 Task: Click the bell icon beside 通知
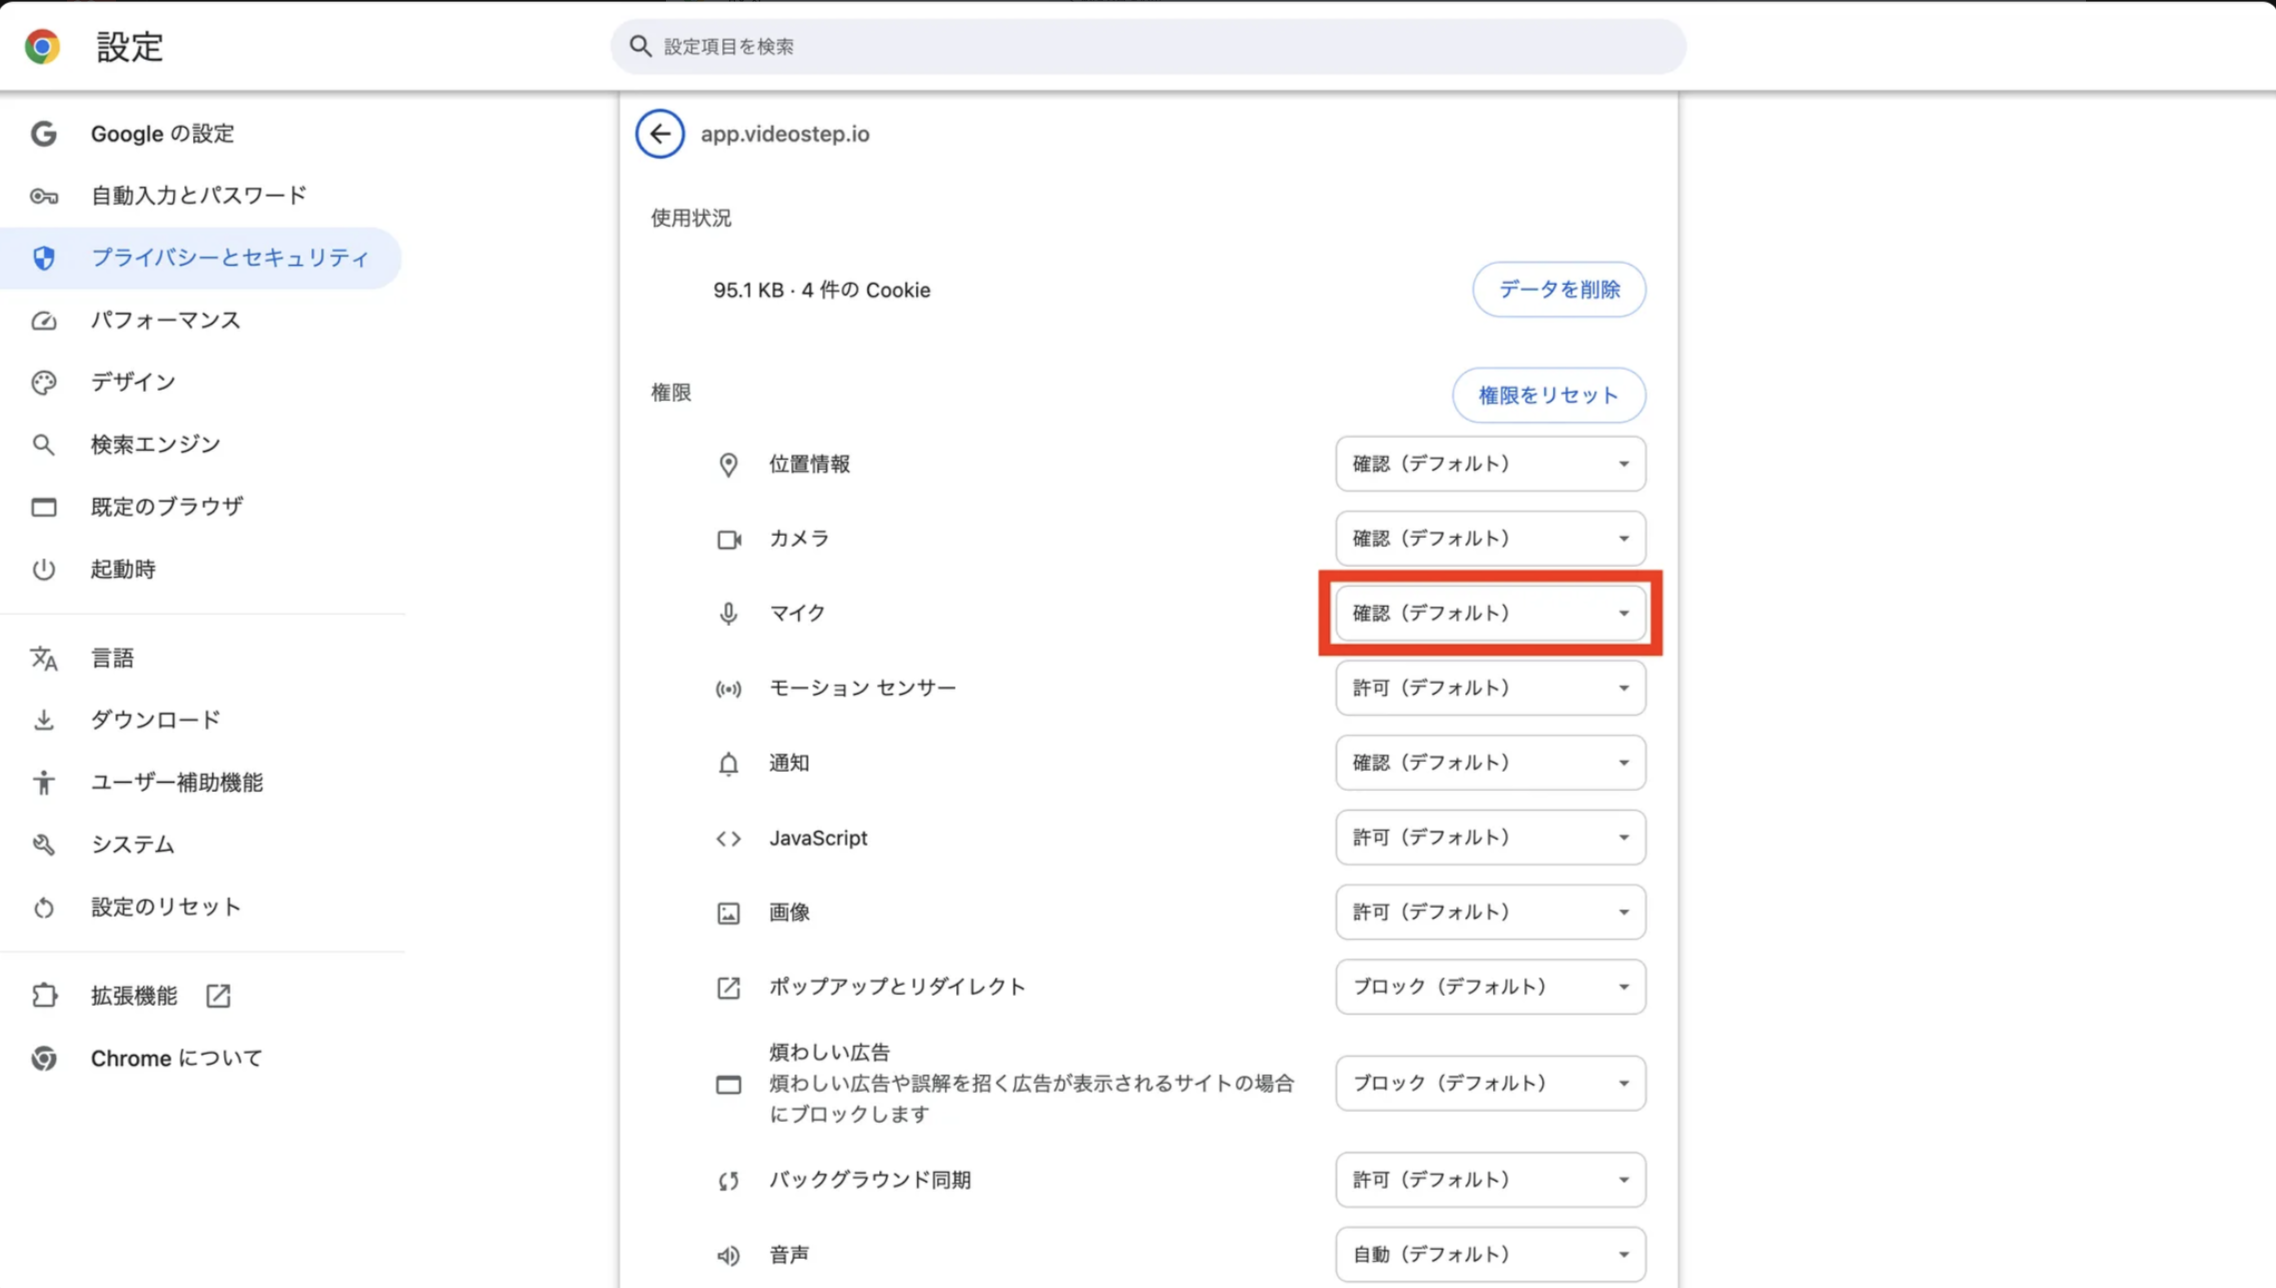point(728,764)
